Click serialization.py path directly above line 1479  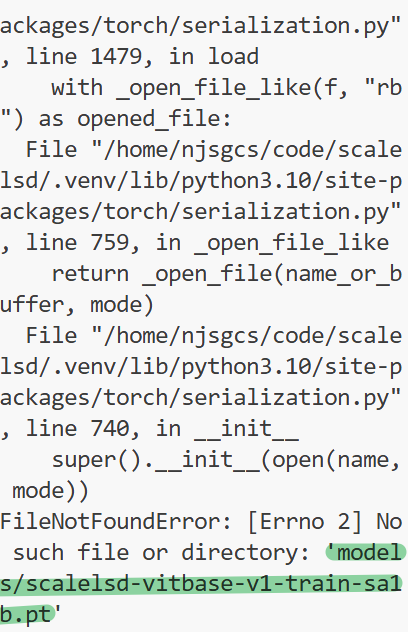pyautogui.click(x=201, y=25)
